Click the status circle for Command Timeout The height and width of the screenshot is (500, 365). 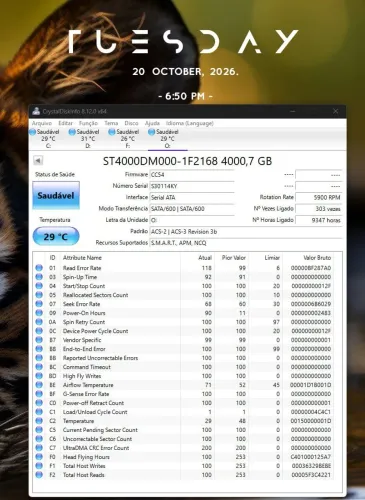(39, 367)
